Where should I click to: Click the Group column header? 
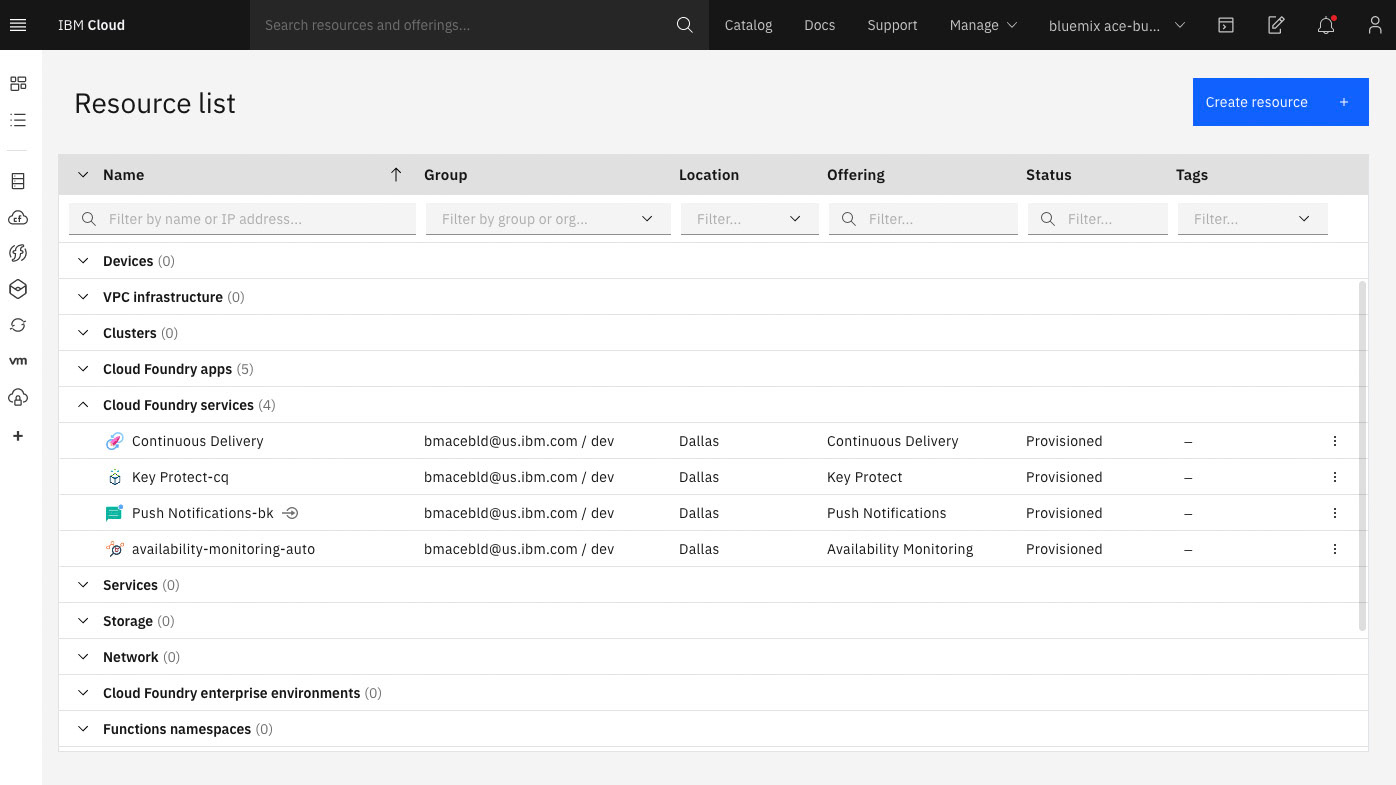coord(445,175)
